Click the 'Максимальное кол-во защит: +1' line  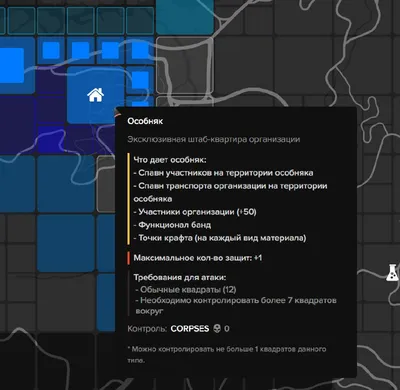[198, 258]
